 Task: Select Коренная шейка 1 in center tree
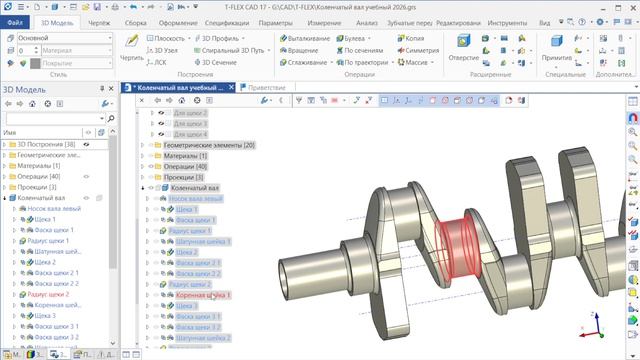pyautogui.click(x=203, y=295)
